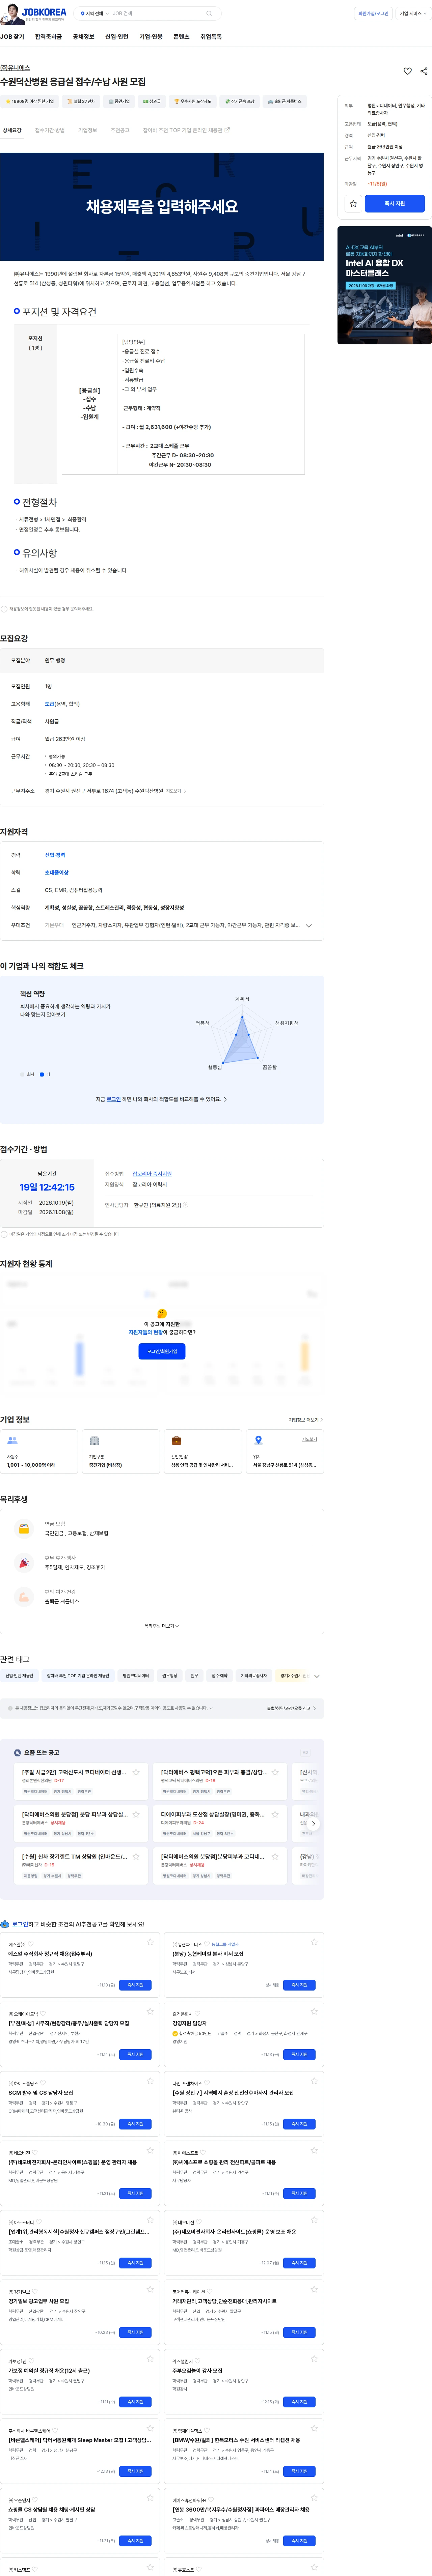
Task: Open the 공채정보 menu
Action: [x=83, y=37]
